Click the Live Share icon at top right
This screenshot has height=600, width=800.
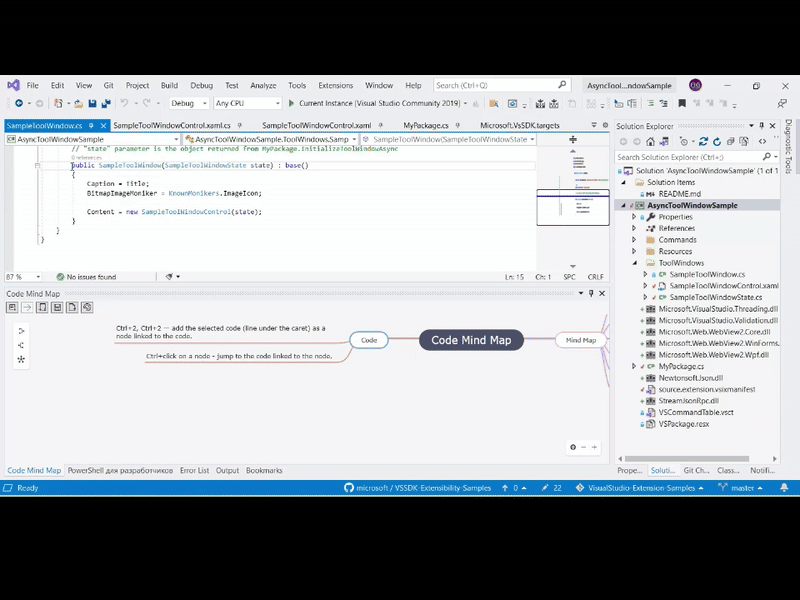click(x=782, y=104)
